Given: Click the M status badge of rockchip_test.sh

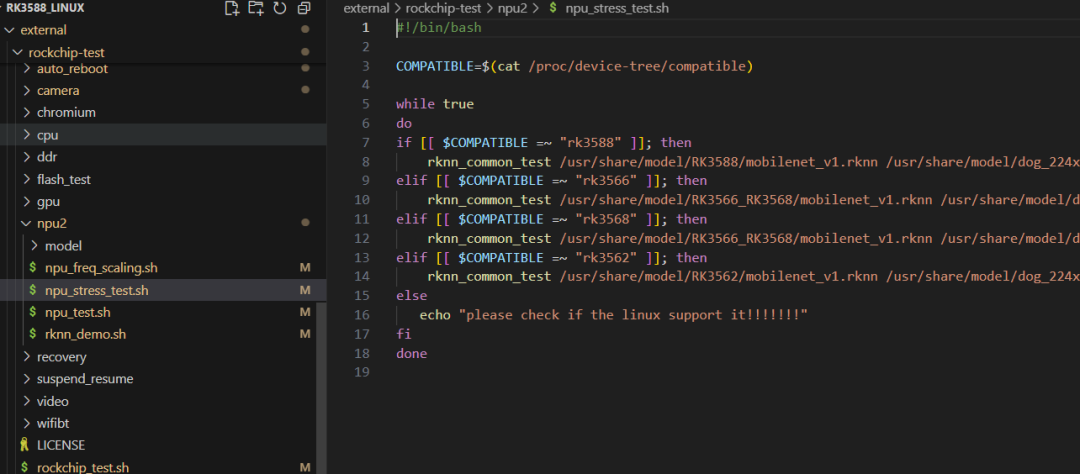Looking at the screenshot, I should [x=305, y=468].
